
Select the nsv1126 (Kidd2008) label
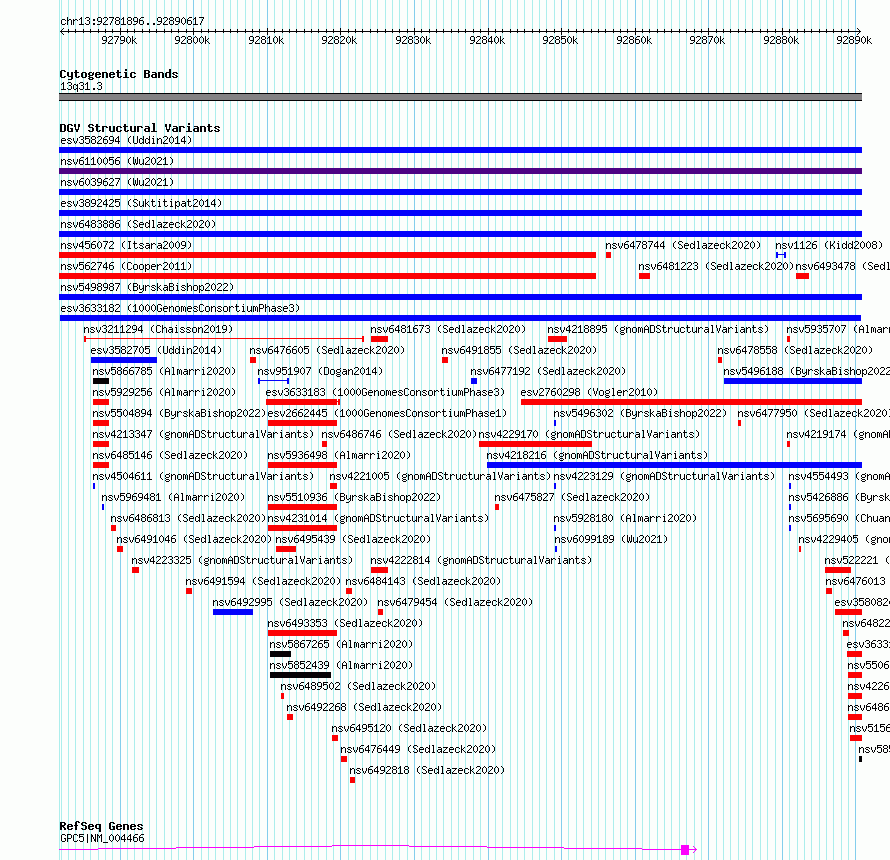(x=829, y=245)
